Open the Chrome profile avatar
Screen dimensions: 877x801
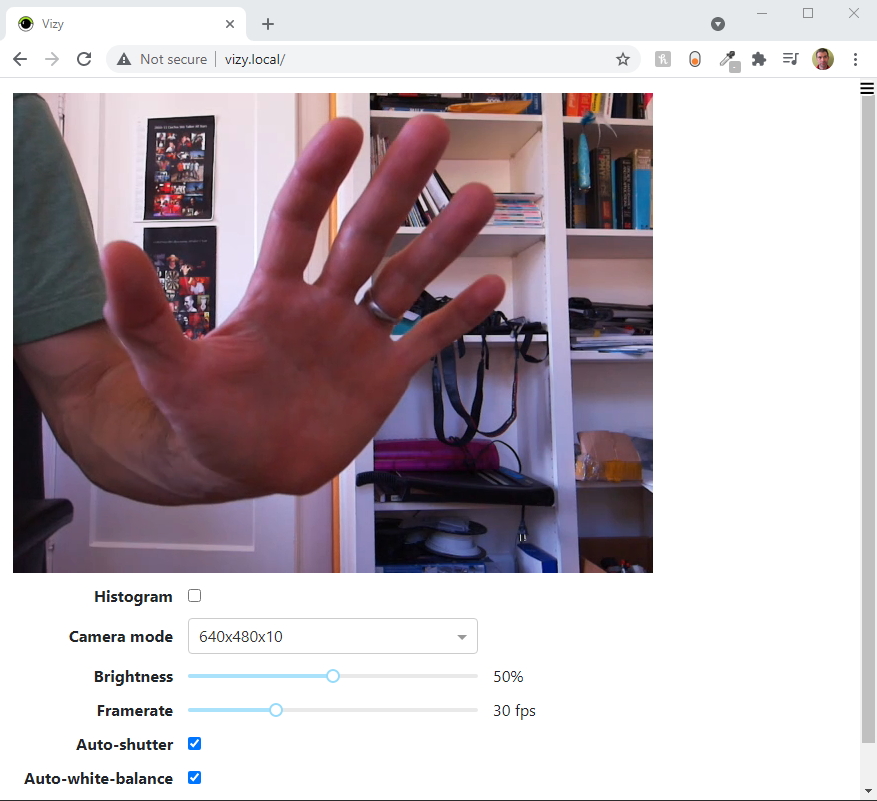[x=823, y=59]
